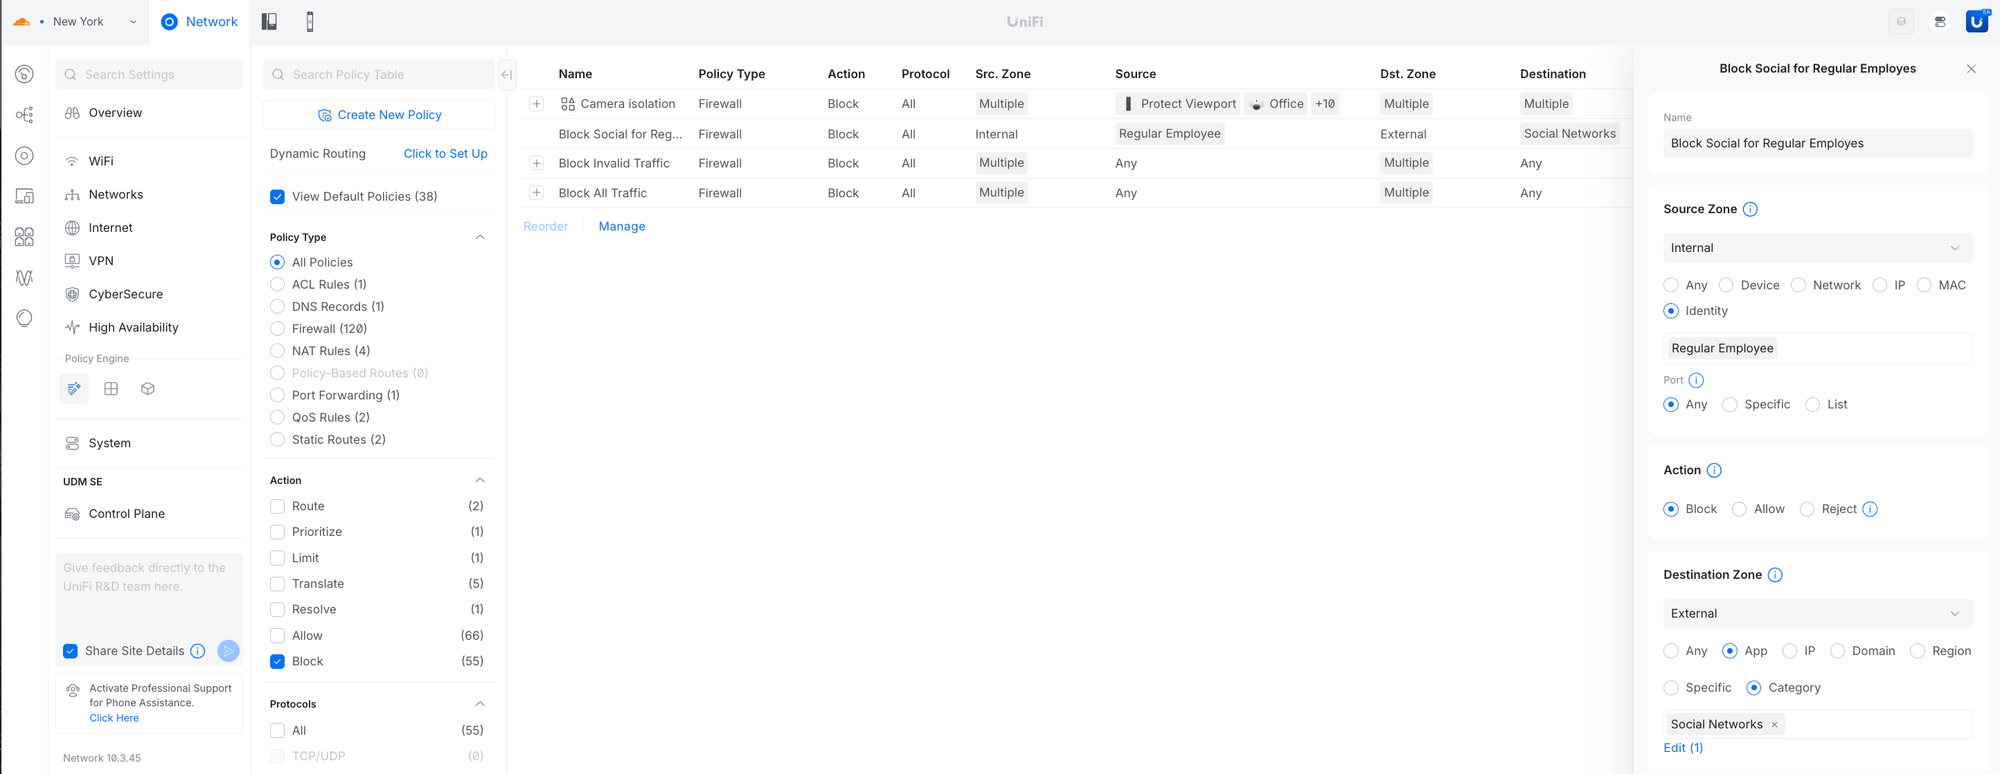The width and height of the screenshot is (2000, 774).
Task: Expand the Camera isolation policy row
Action: (x=537, y=104)
